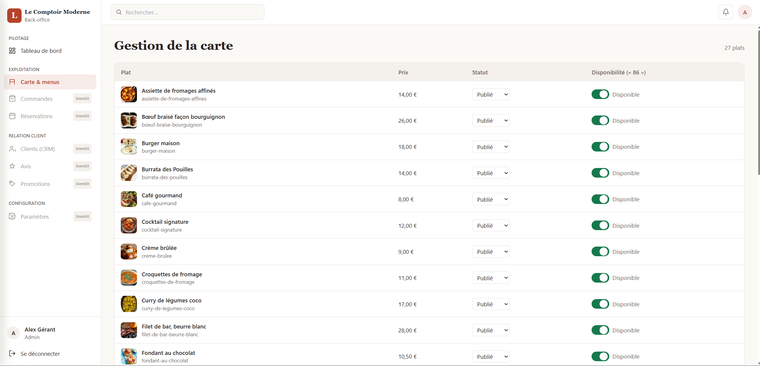760x366 pixels.
Task: Open the Burrata des Pouilles thumbnail
Action: click(129, 173)
